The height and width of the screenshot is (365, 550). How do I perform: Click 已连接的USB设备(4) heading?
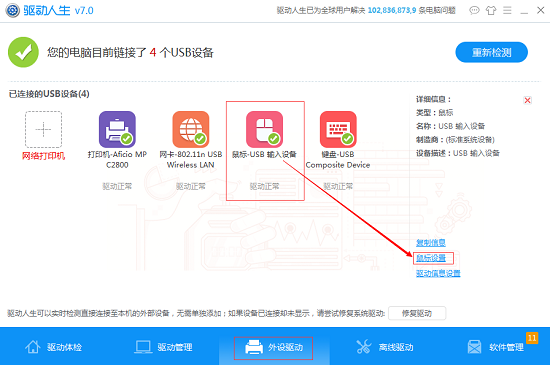[x=49, y=94]
